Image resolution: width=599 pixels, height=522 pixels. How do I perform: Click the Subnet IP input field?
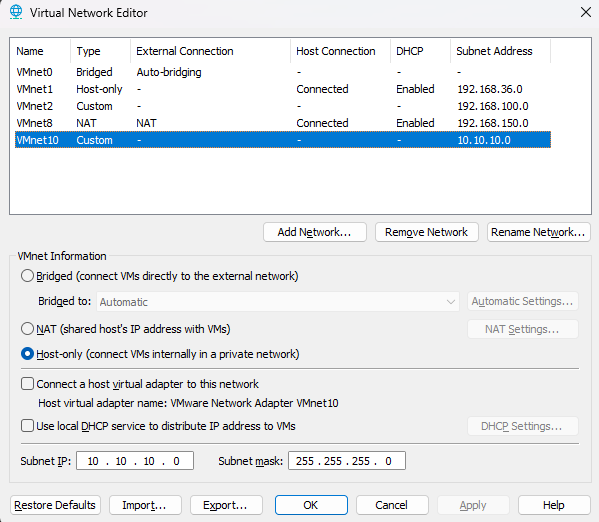pyautogui.click(x=135, y=461)
